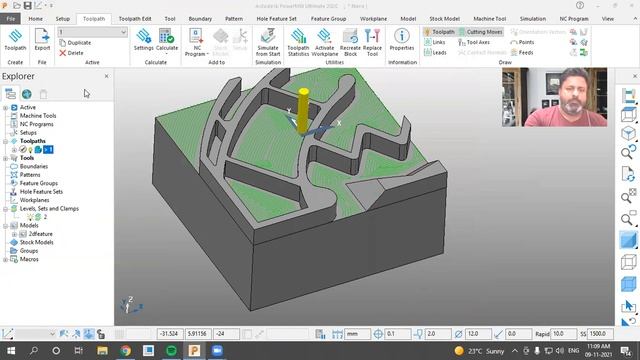Click the save disk icon in title bar
This screenshot has width=640, height=360.
pyautogui.click(x=27, y=6)
